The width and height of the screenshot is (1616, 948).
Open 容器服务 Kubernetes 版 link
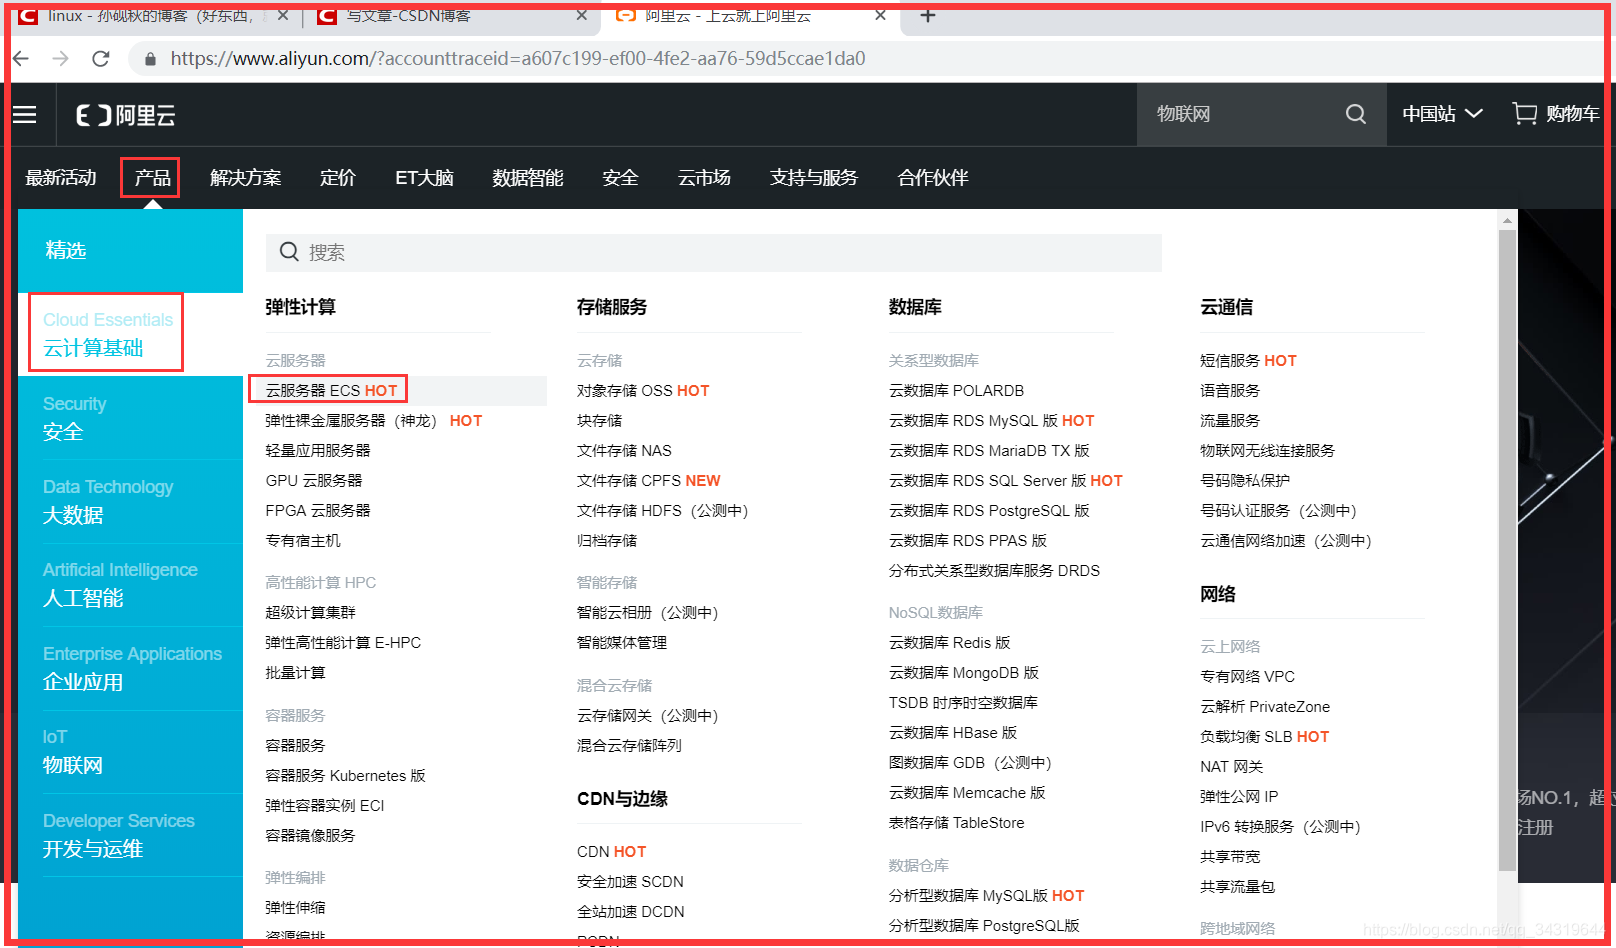coord(345,775)
